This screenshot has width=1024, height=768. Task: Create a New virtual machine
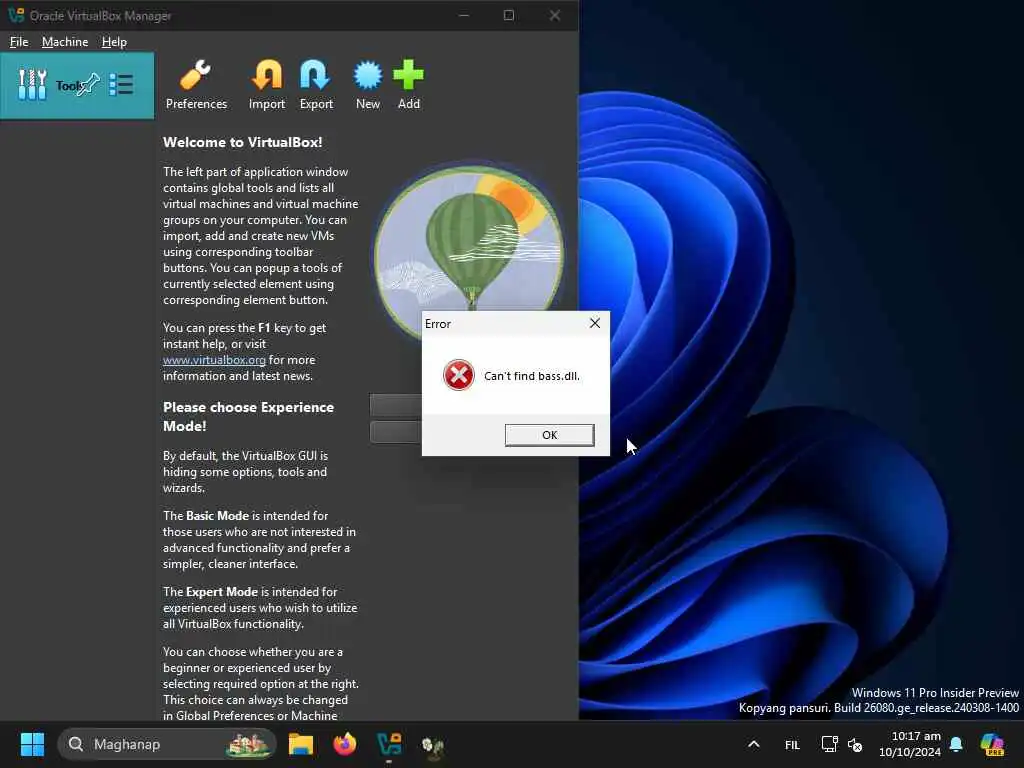(368, 85)
